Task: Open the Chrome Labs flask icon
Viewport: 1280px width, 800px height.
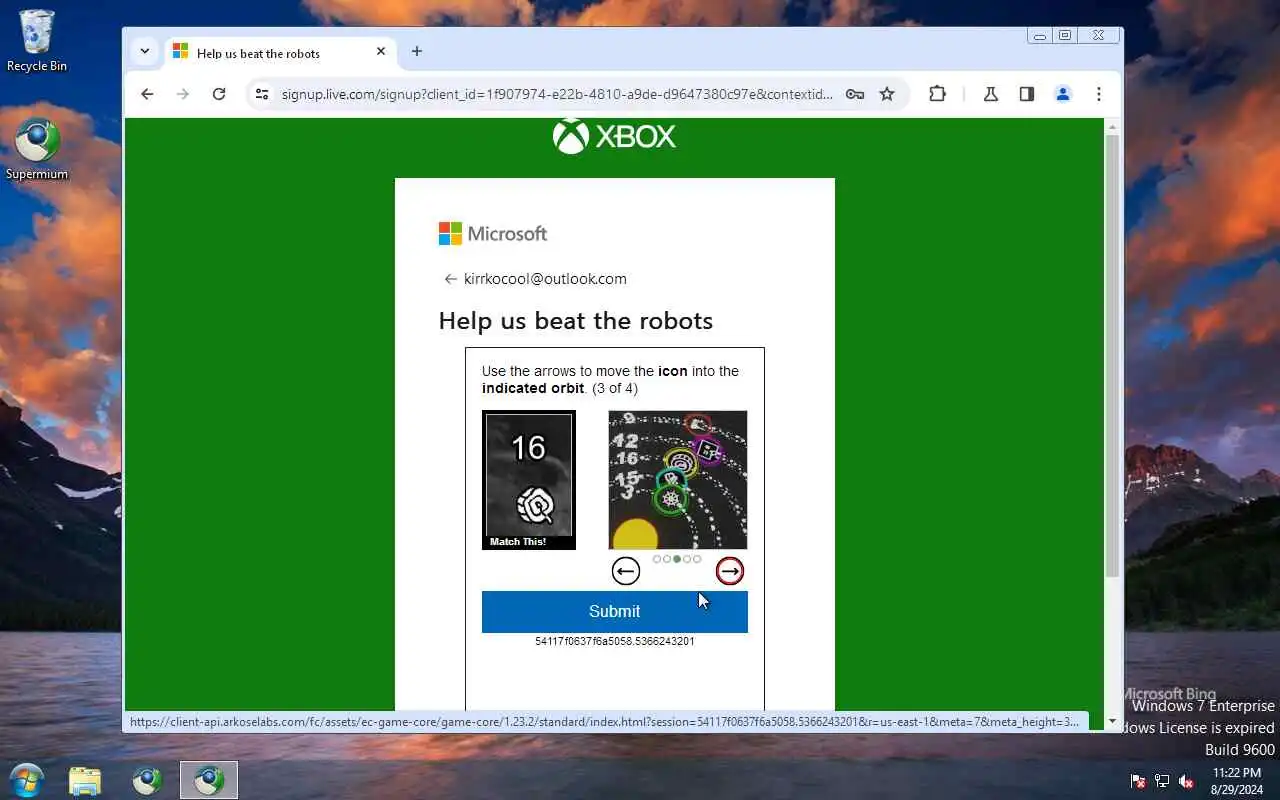Action: click(991, 94)
